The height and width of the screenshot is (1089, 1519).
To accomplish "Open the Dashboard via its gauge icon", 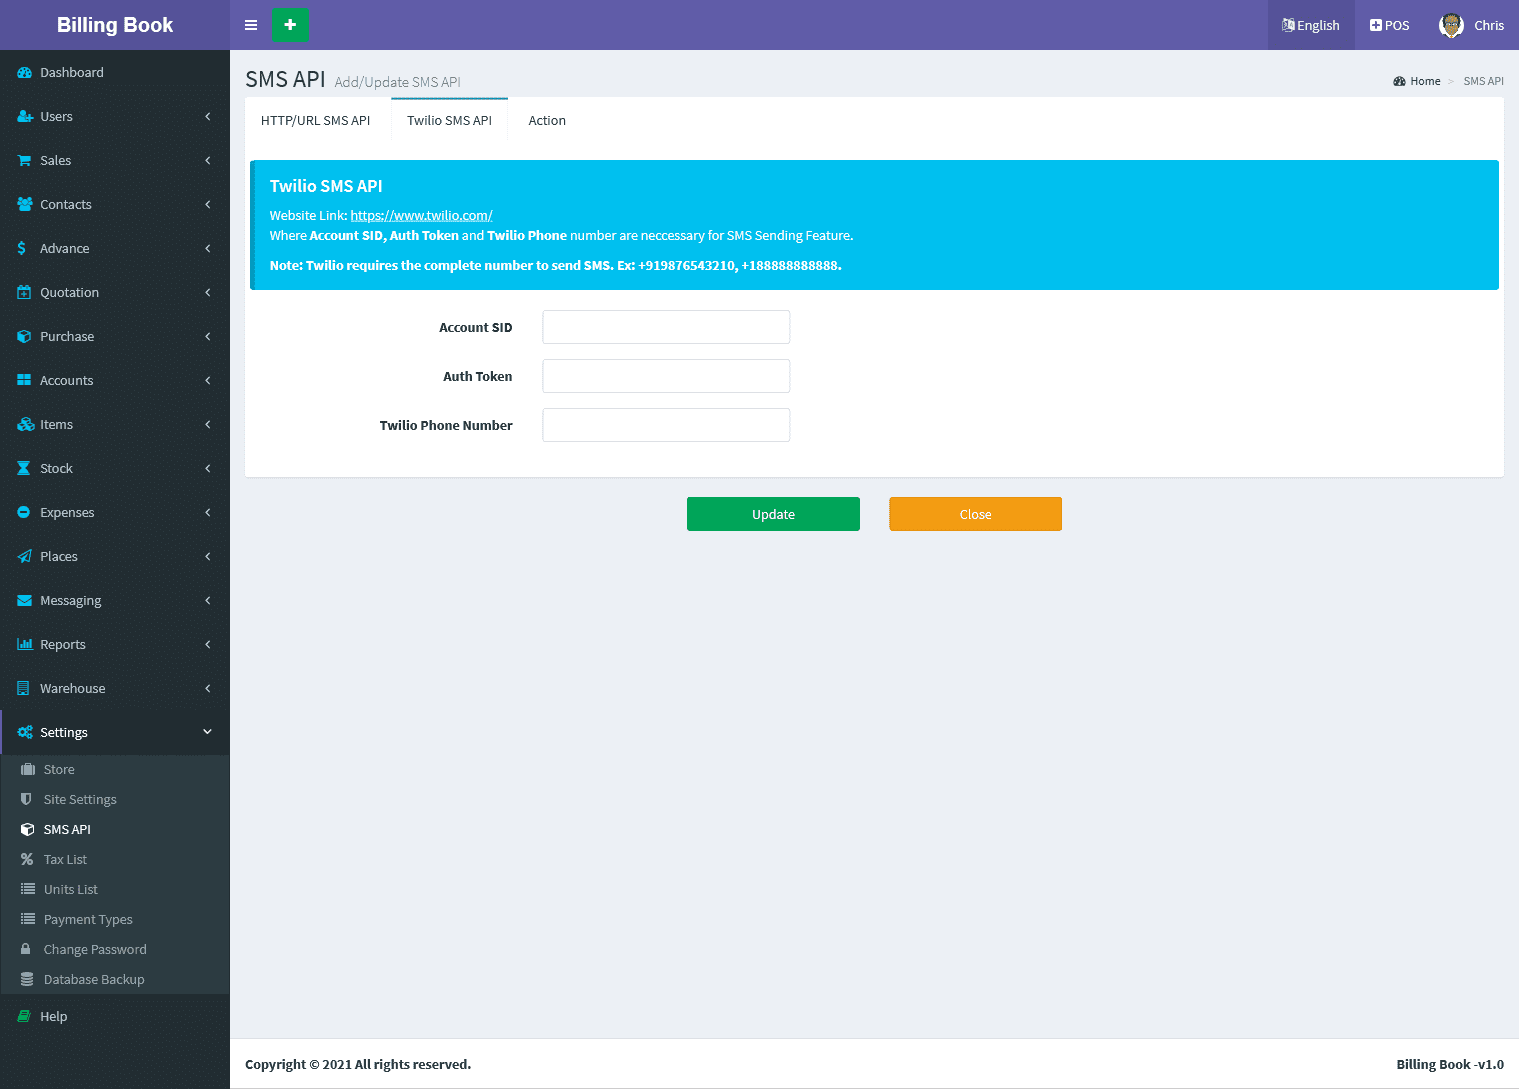I will (25, 73).
